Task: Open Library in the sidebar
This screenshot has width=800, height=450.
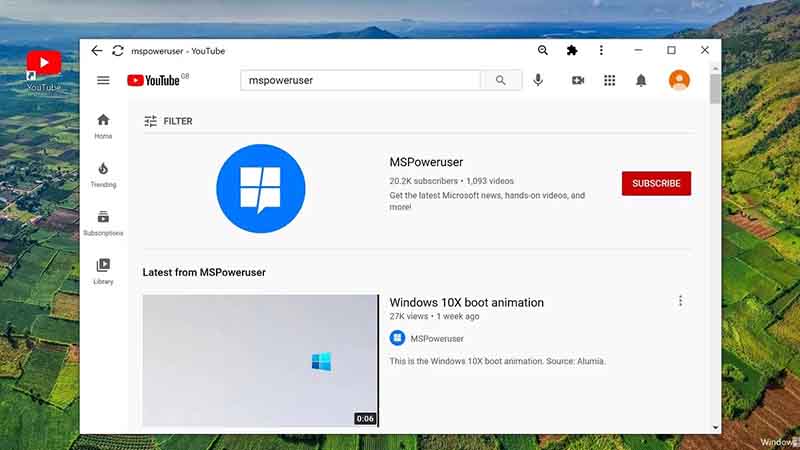Action: pyautogui.click(x=103, y=271)
